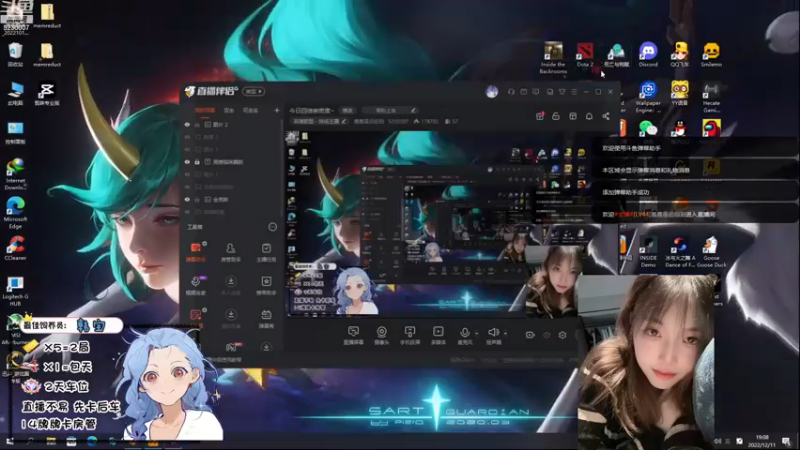800x450 pixels.
Task: Add a screen capture source from bottom toolbar
Action: 353,335
